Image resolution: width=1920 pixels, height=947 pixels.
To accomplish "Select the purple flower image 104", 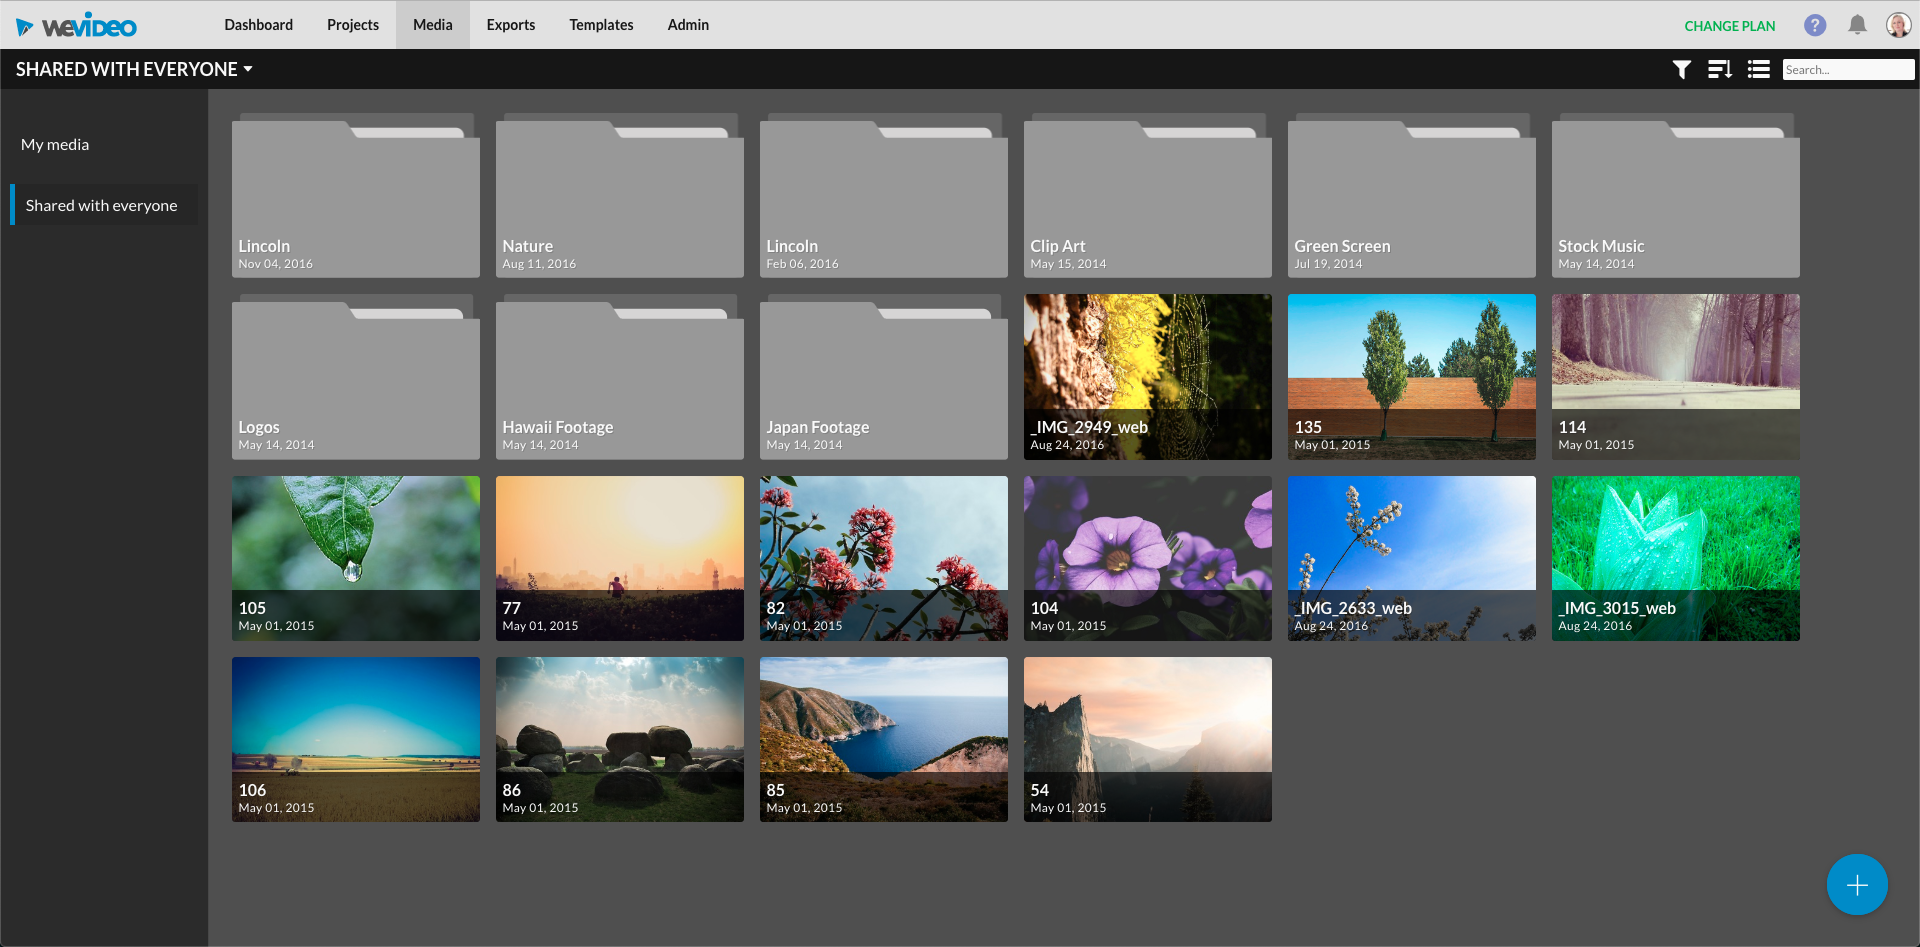I will (1147, 558).
